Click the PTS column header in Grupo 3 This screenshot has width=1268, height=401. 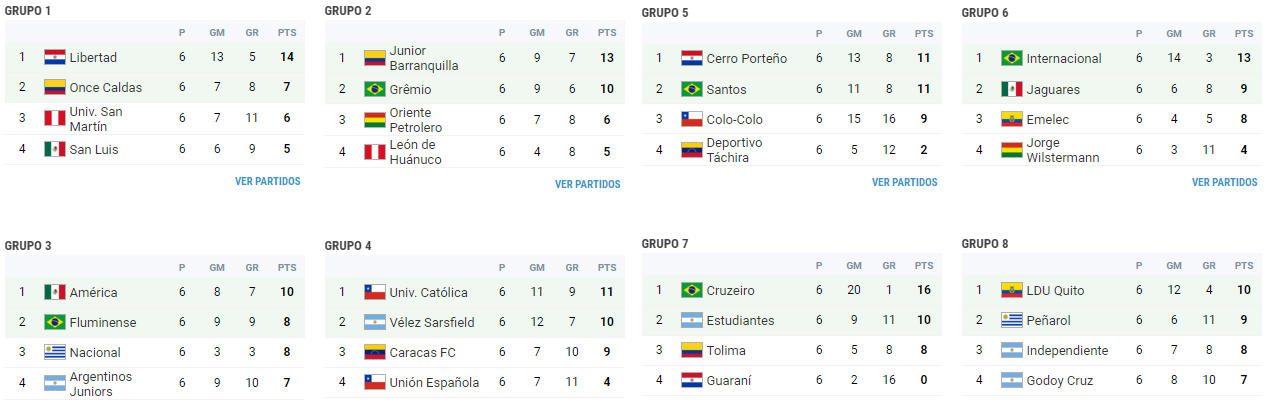[287, 267]
